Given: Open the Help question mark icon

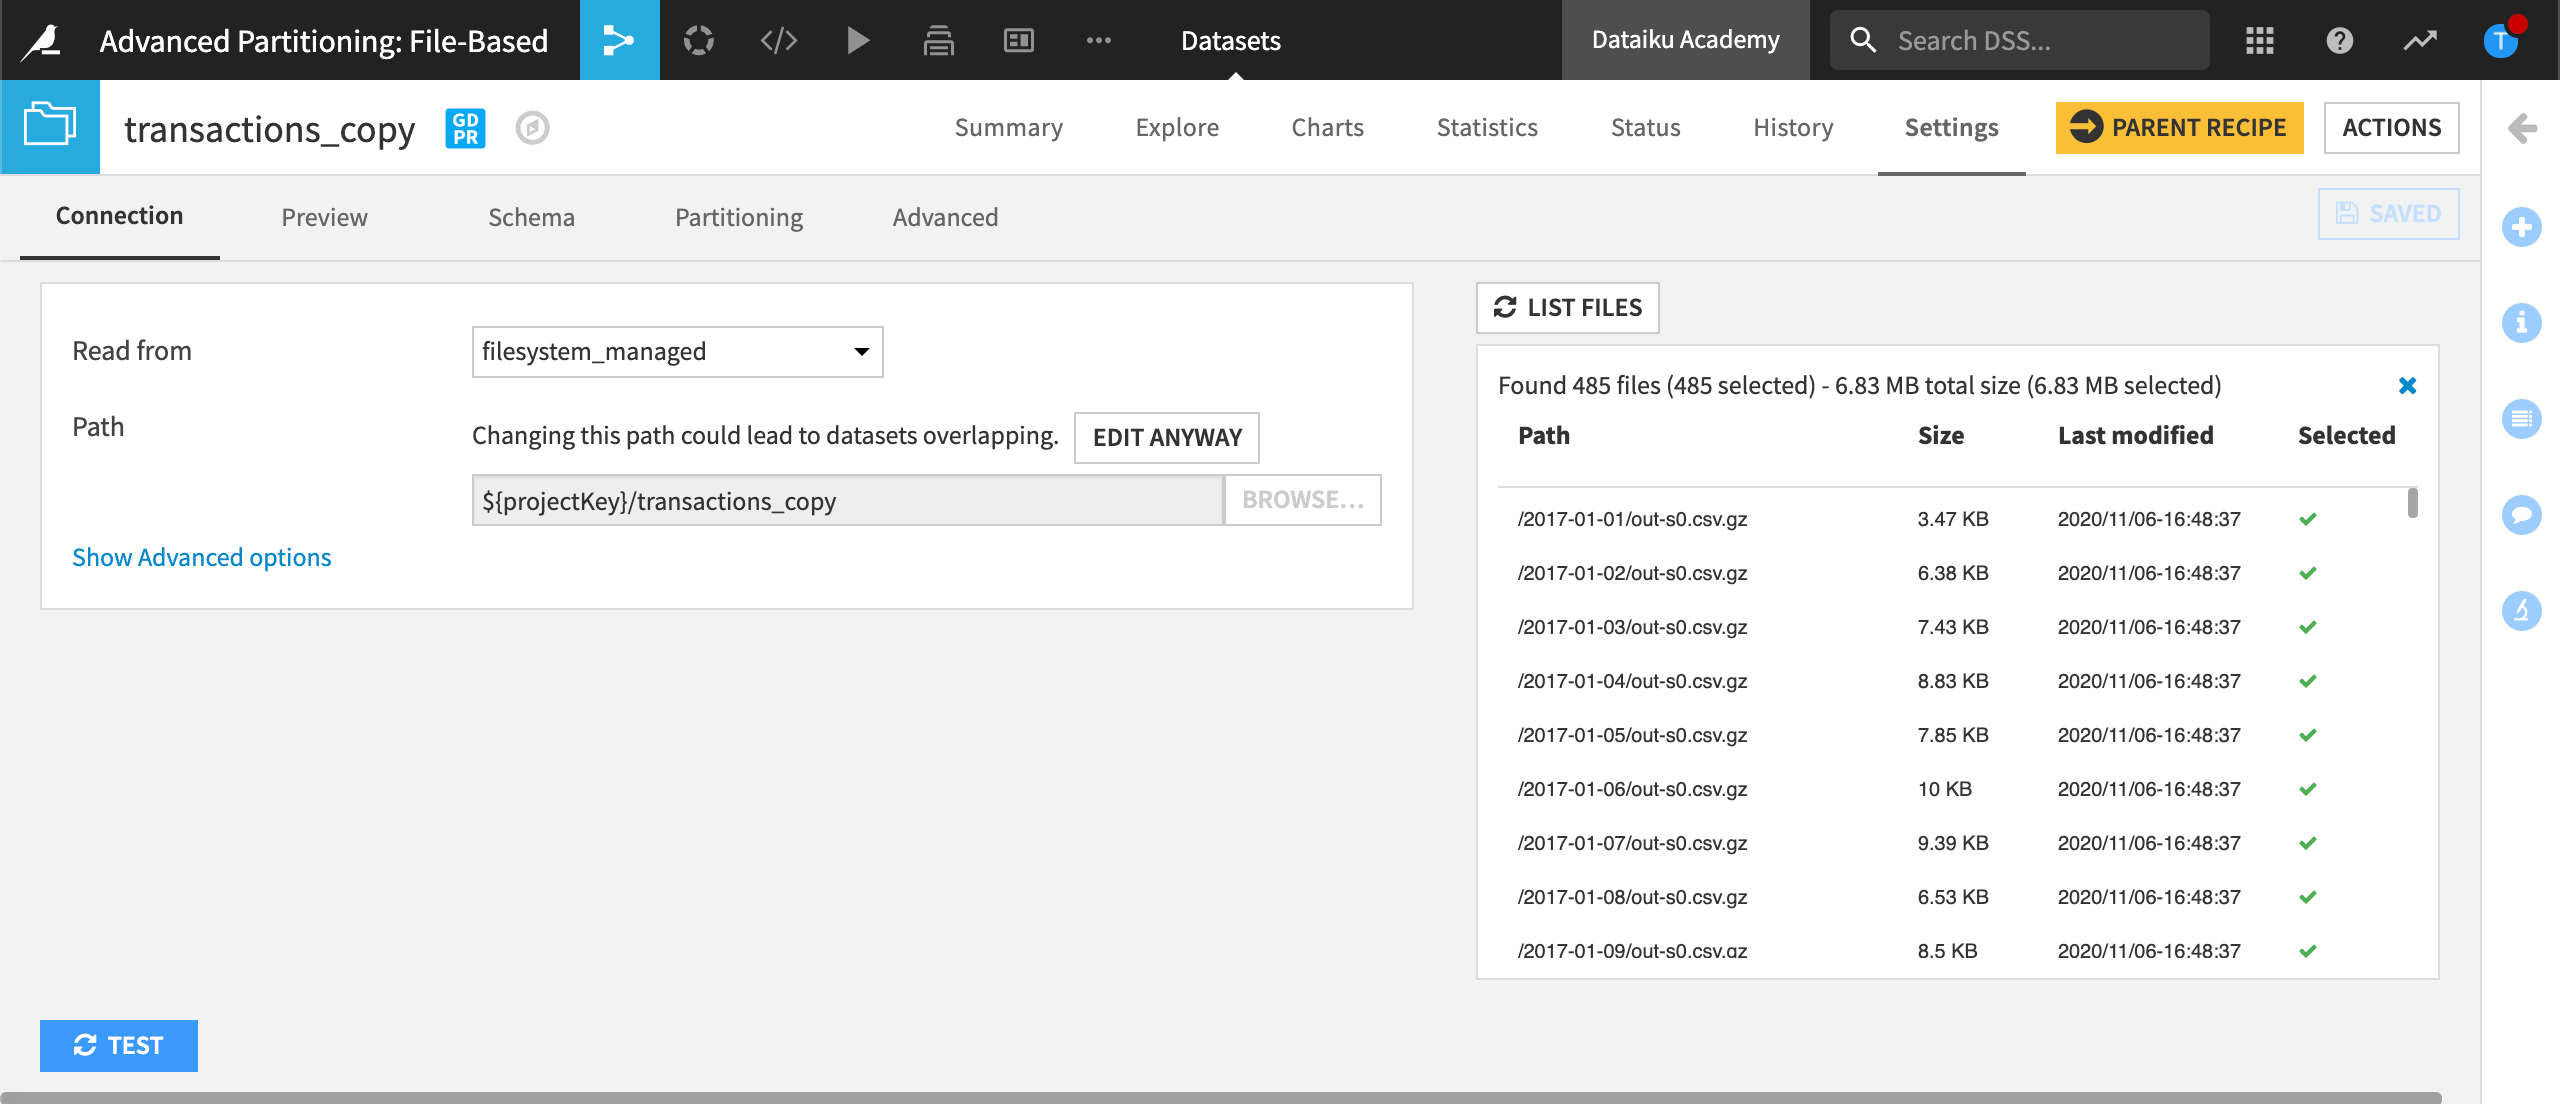Looking at the screenshot, I should coord(2339,40).
